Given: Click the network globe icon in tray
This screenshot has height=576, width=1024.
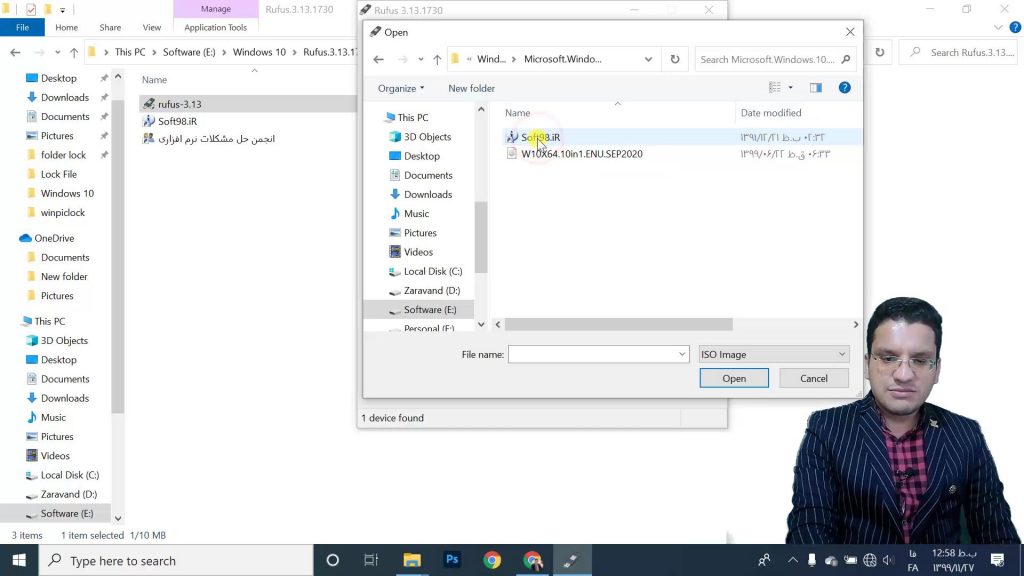Looking at the screenshot, I should tap(869, 560).
